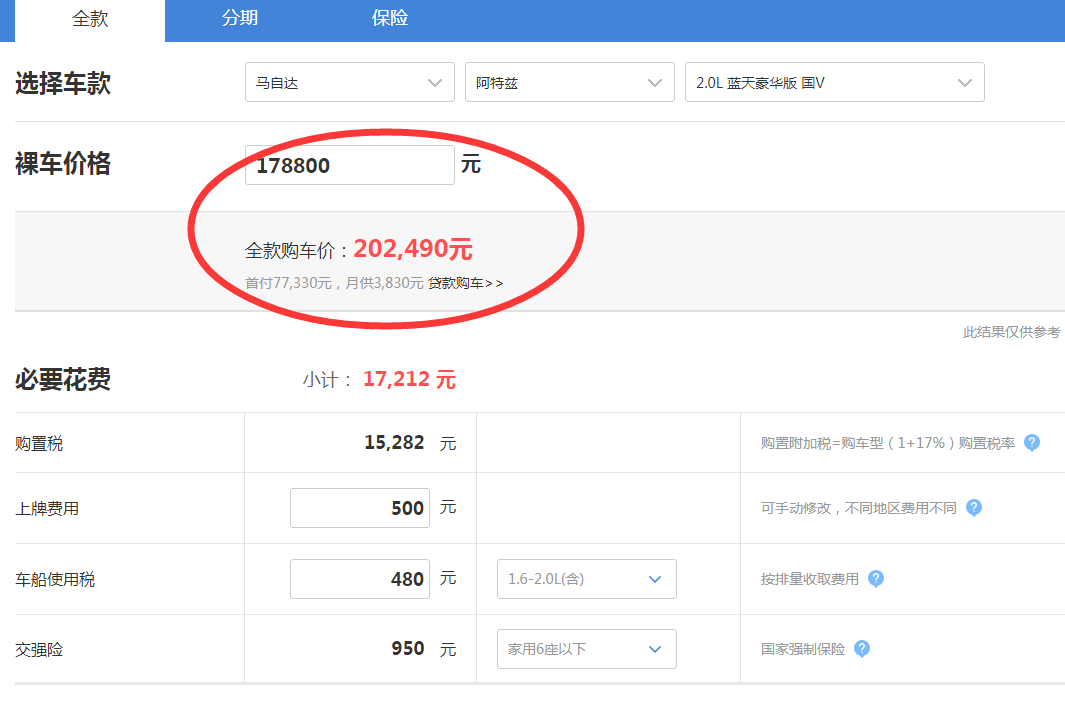Viewport: 1065px width, 707px height.
Task: Open the 马自达 brand dropdown
Action: (x=350, y=82)
